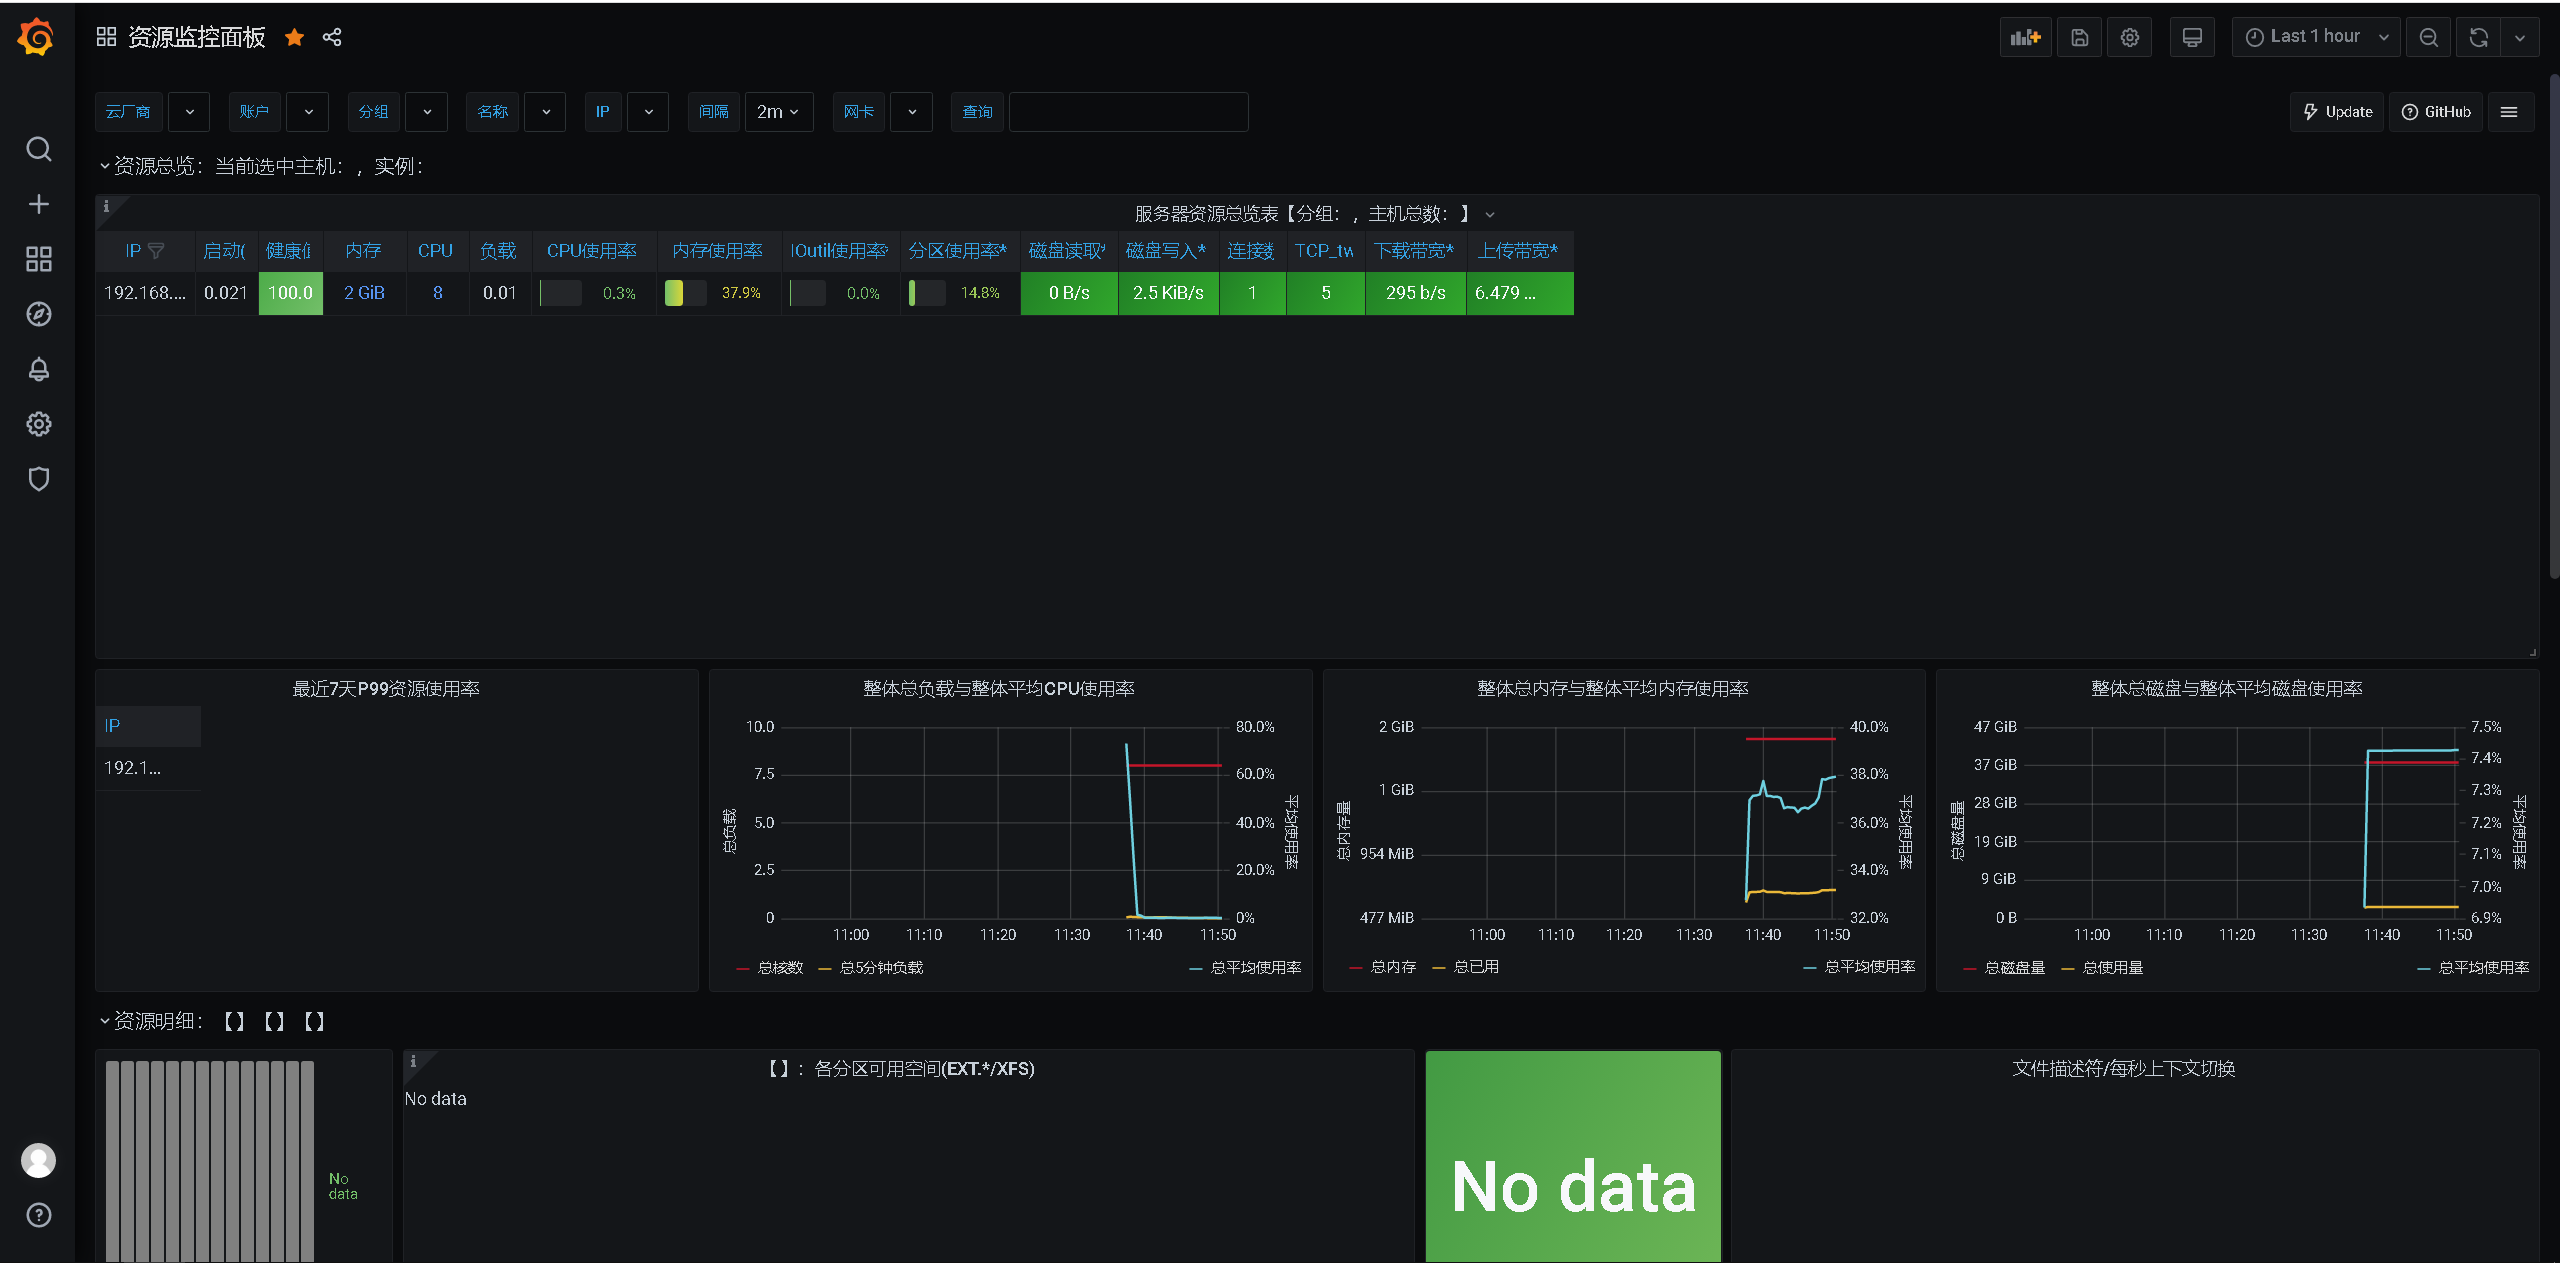
Task: Sort by the 下载带宽 column header
Action: pos(1414,251)
